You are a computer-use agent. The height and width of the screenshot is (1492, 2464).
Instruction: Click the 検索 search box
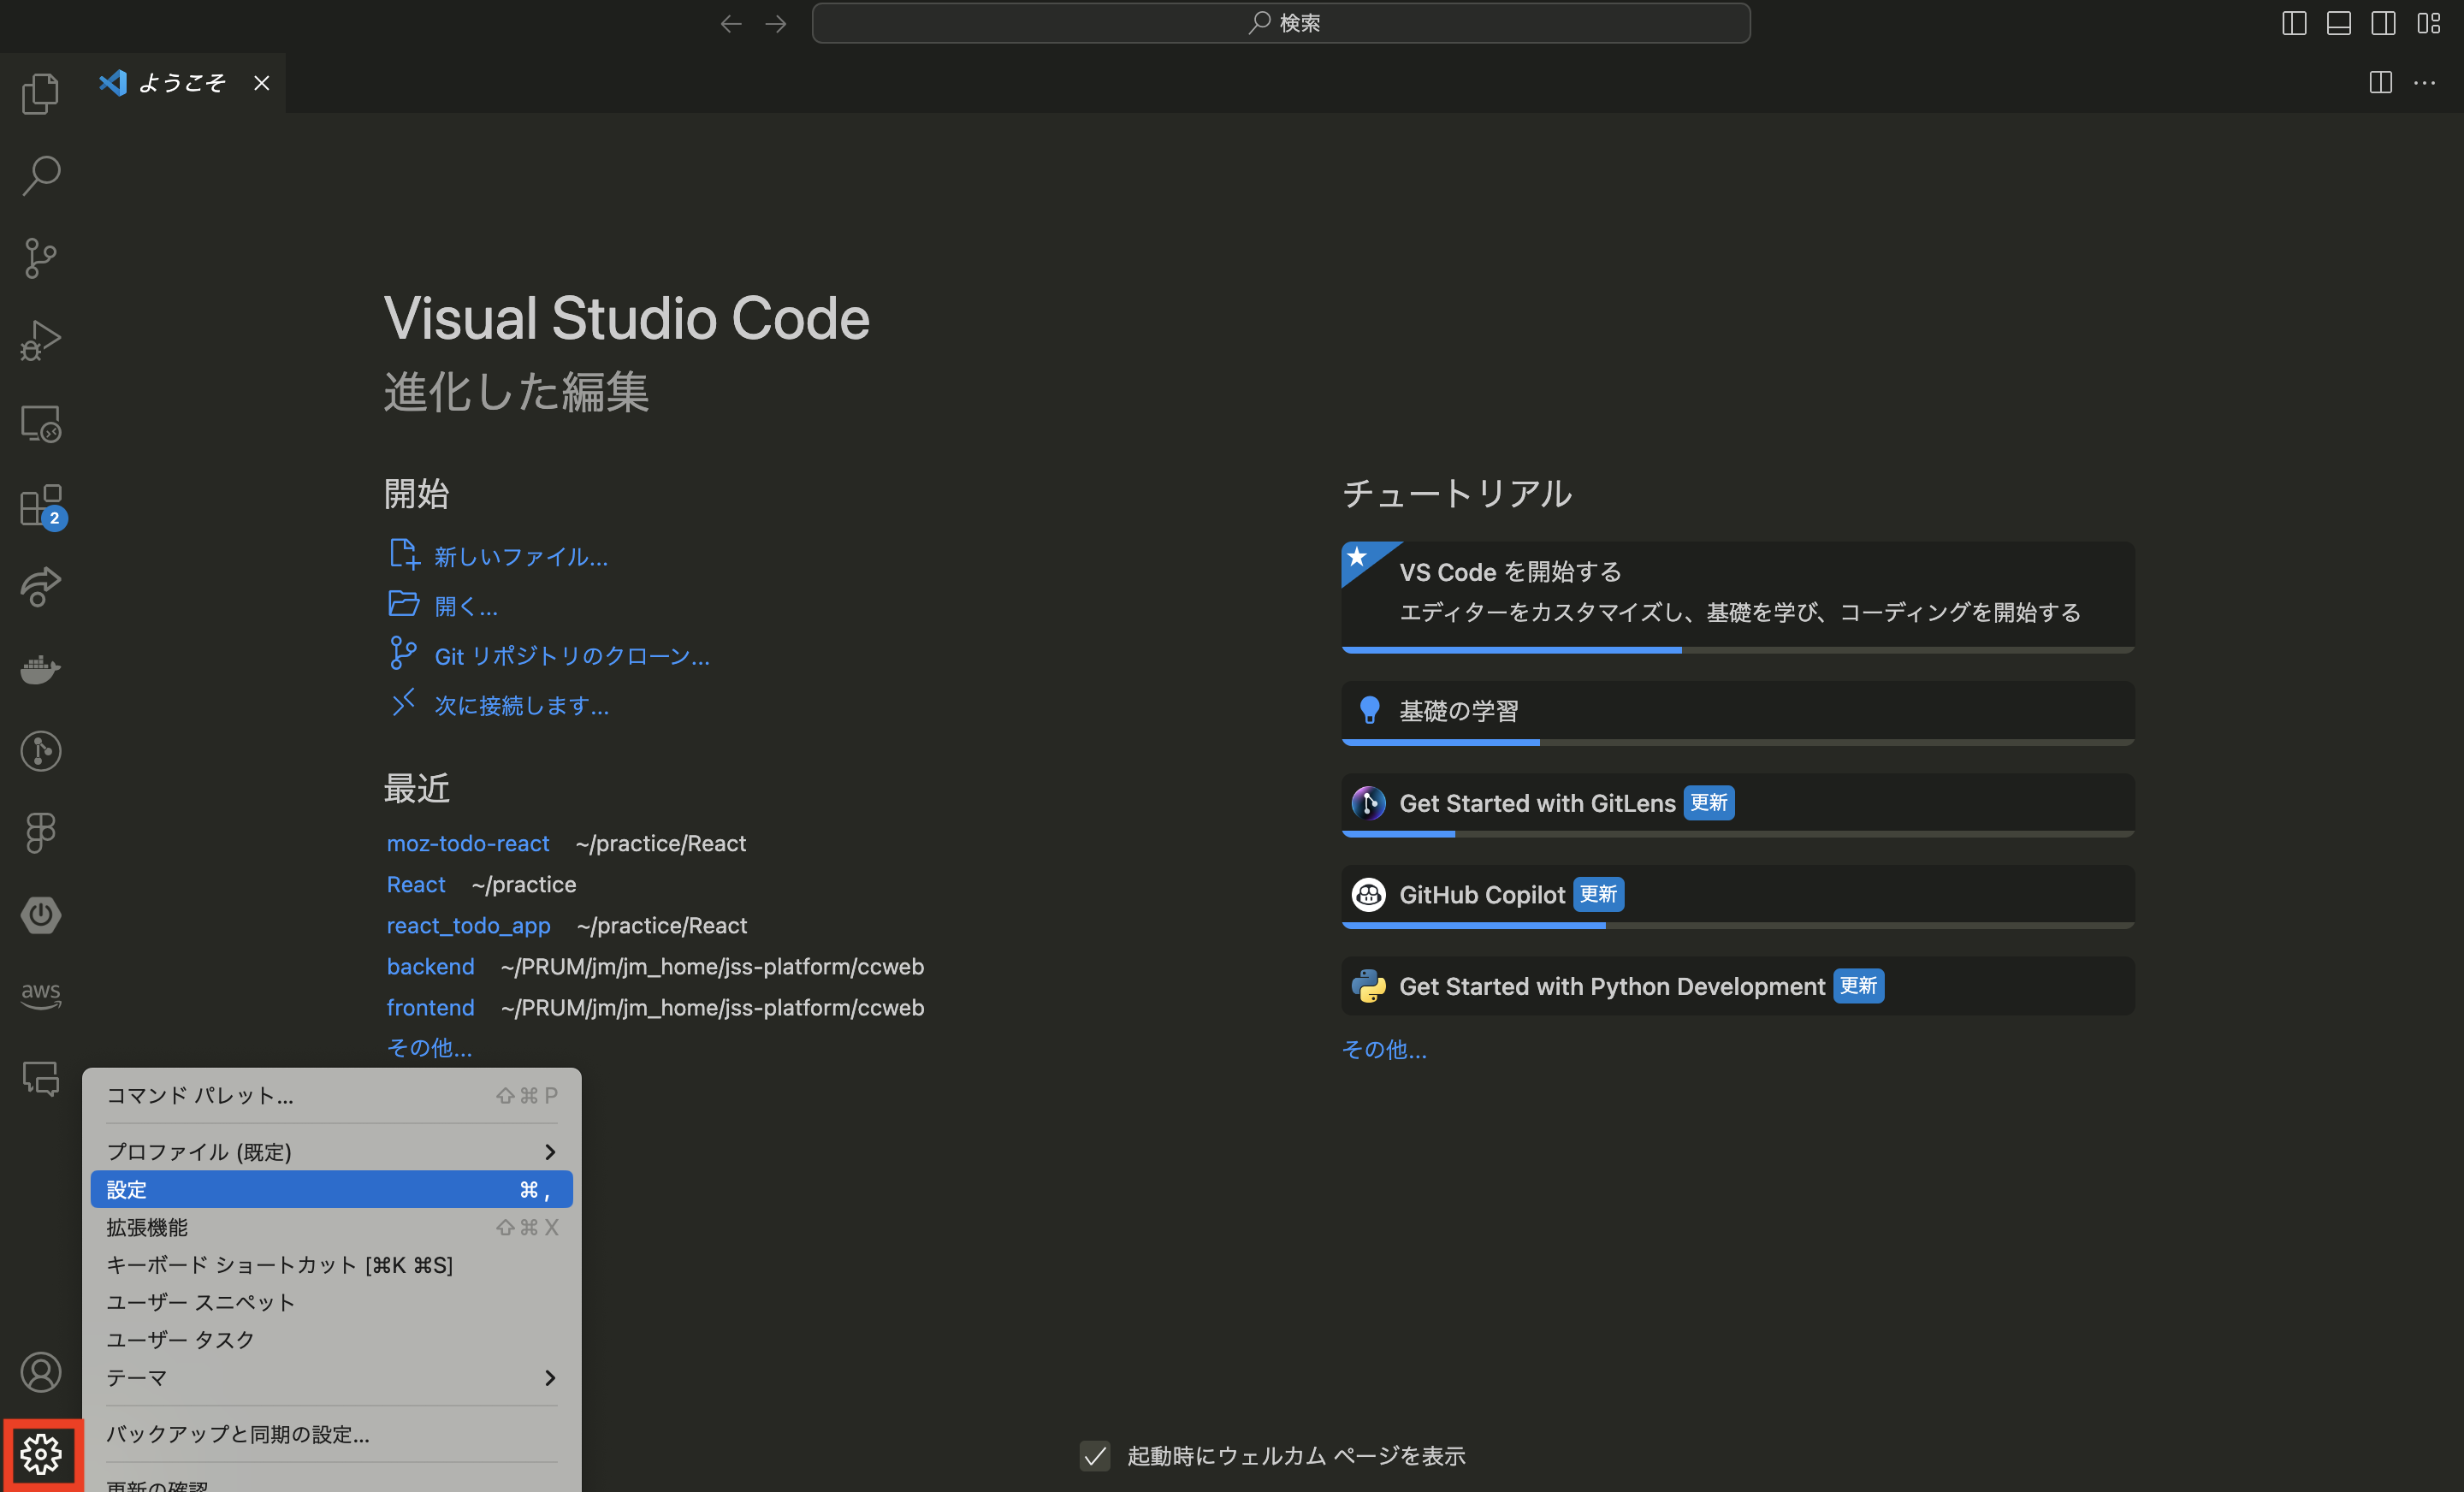click(1281, 23)
